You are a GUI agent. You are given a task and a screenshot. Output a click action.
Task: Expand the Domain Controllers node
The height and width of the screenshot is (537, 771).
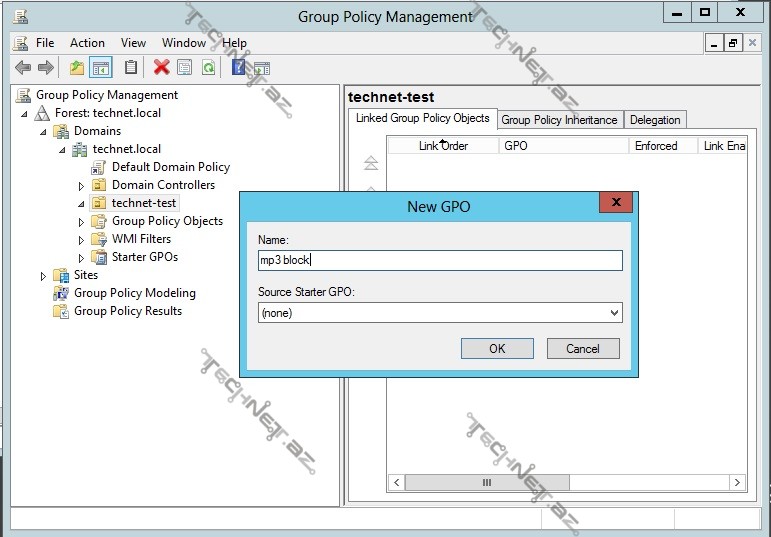point(82,186)
